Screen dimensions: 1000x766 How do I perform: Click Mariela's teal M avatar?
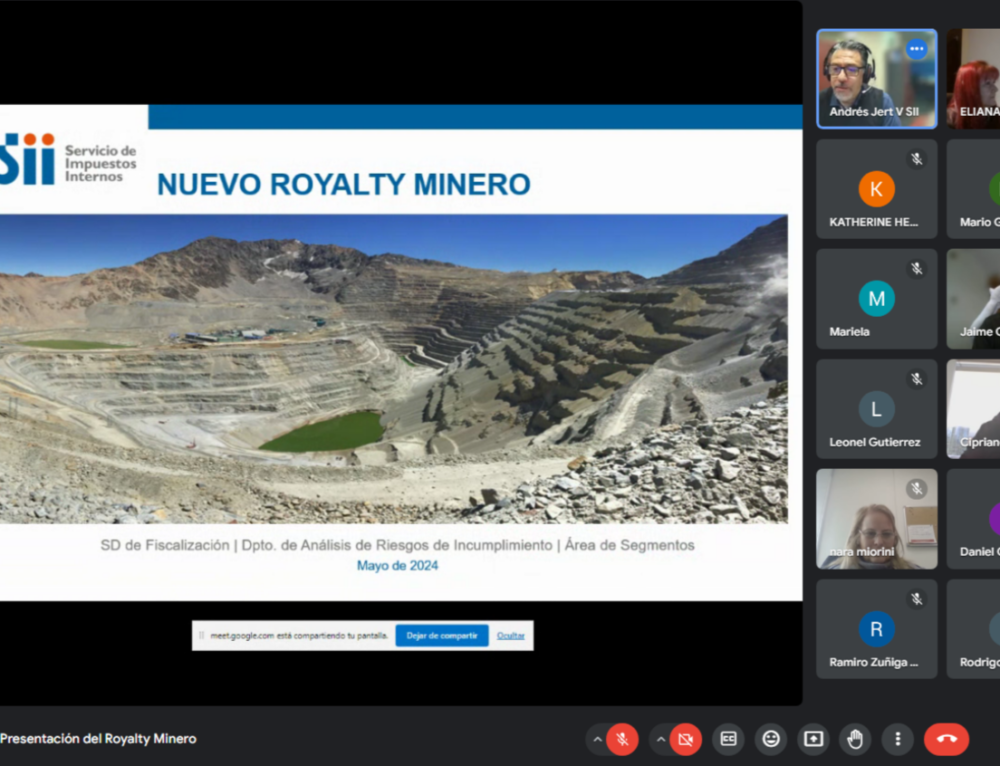877,298
